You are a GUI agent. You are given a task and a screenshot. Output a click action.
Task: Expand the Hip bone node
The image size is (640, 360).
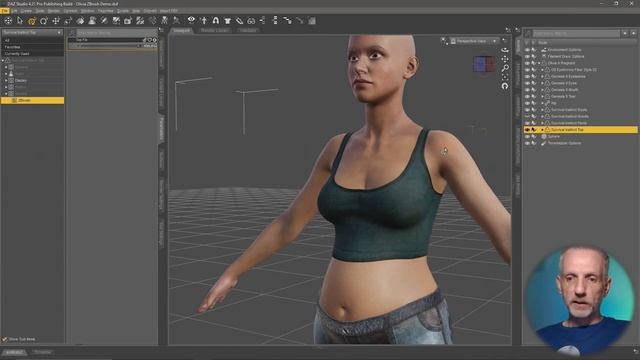(x=542, y=103)
